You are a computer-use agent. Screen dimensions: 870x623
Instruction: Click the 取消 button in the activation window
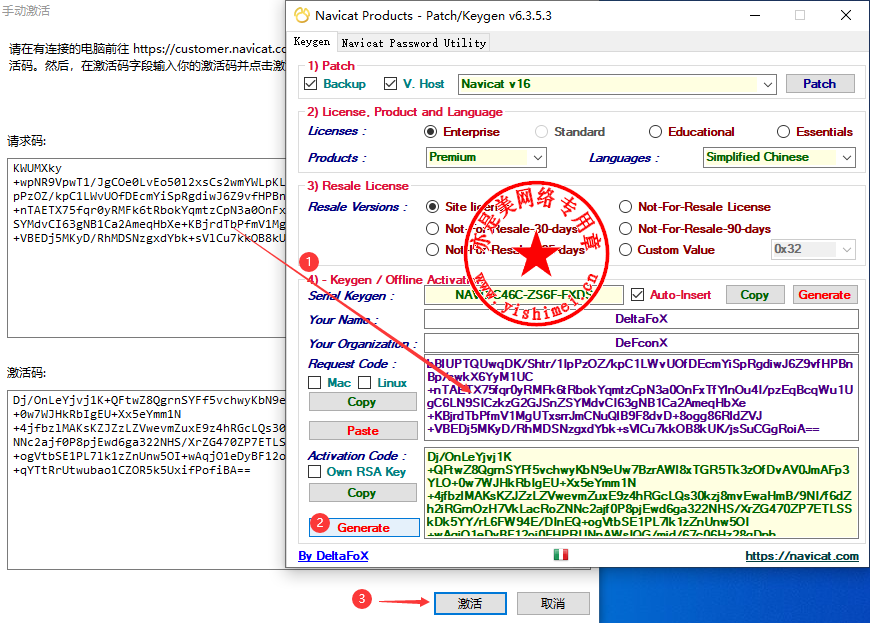pos(553,604)
